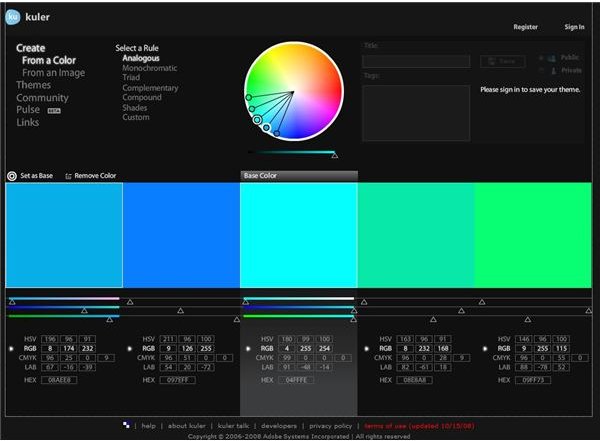Click the HEX field showing 08AEE8
This screenshot has height=441, width=600.
click(59, 380)
